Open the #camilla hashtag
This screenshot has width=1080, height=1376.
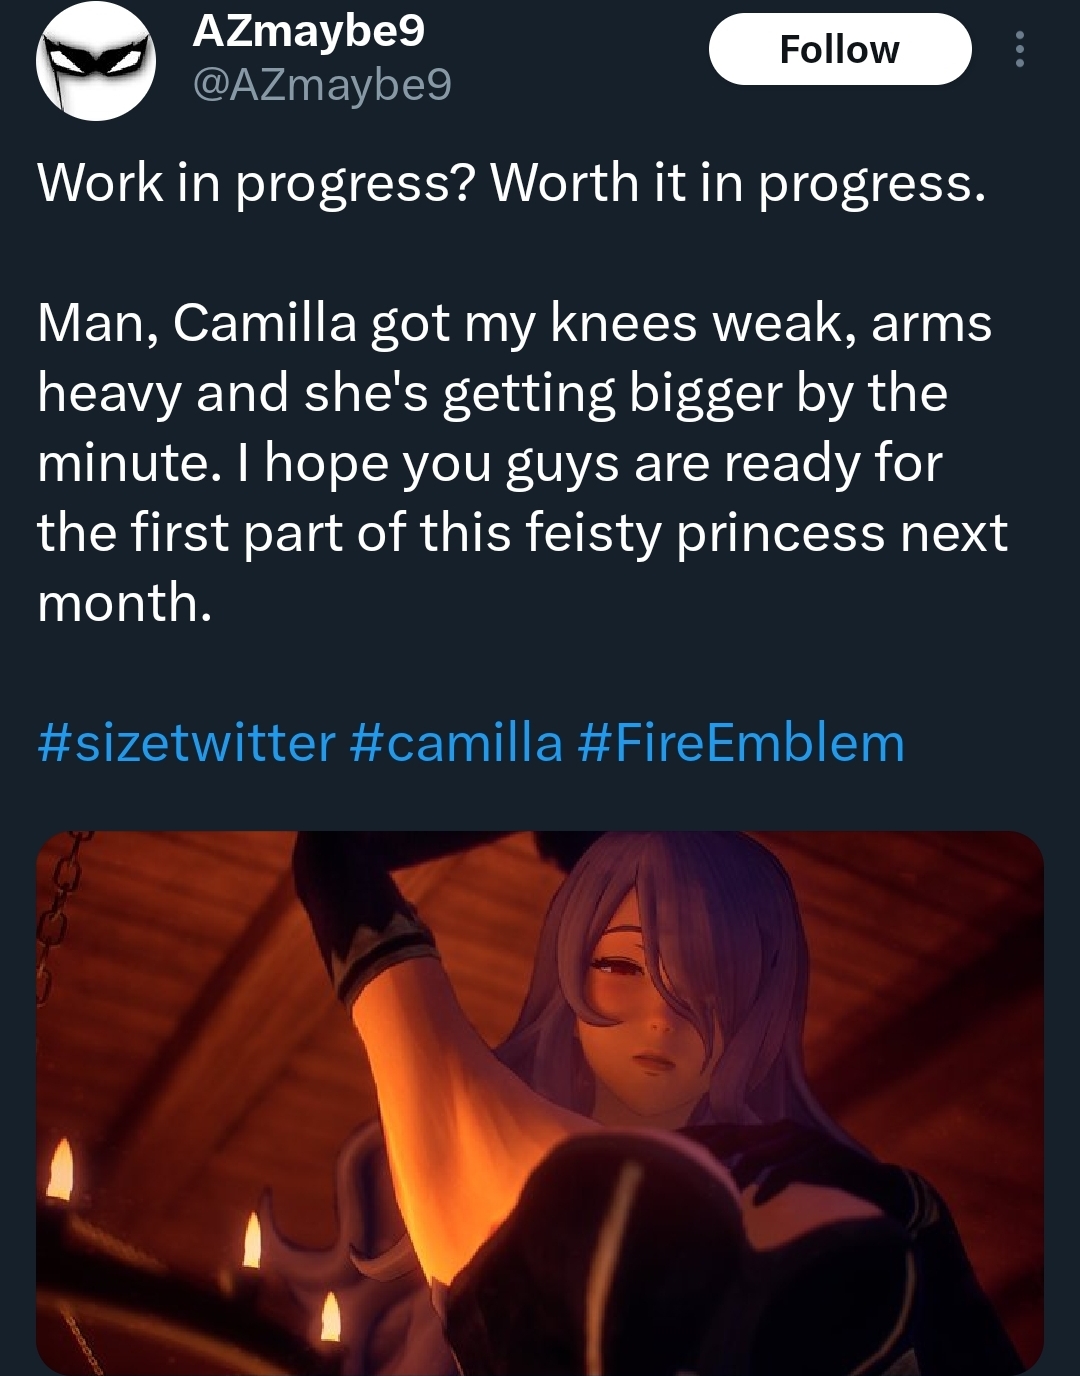[457, 743]
